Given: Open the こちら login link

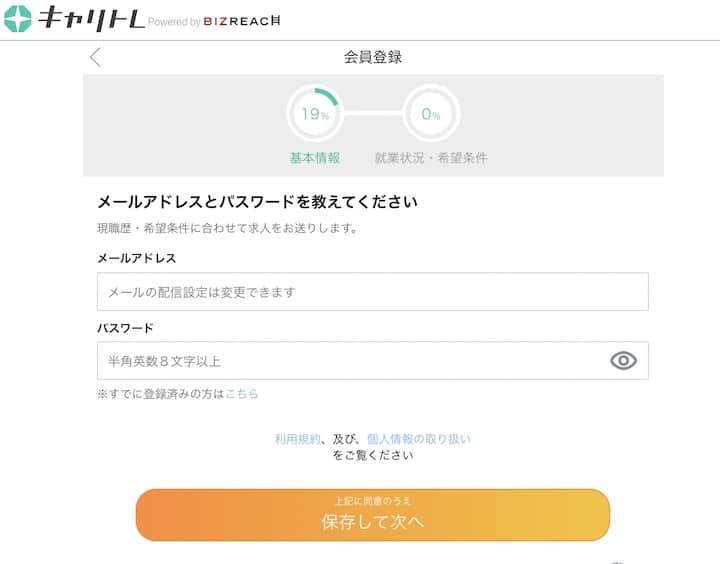Looking at the screenshot, I should [x=242, y=394].
